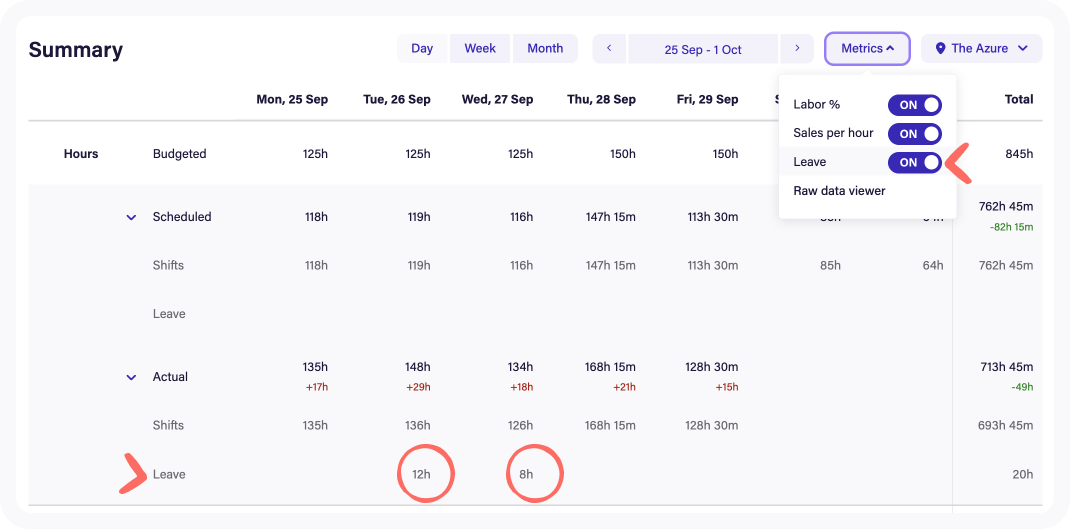Image resolution: width=1070 pixels, height=529 pixels.
Task: Open The Azure location dropdown
Action: 981,49
